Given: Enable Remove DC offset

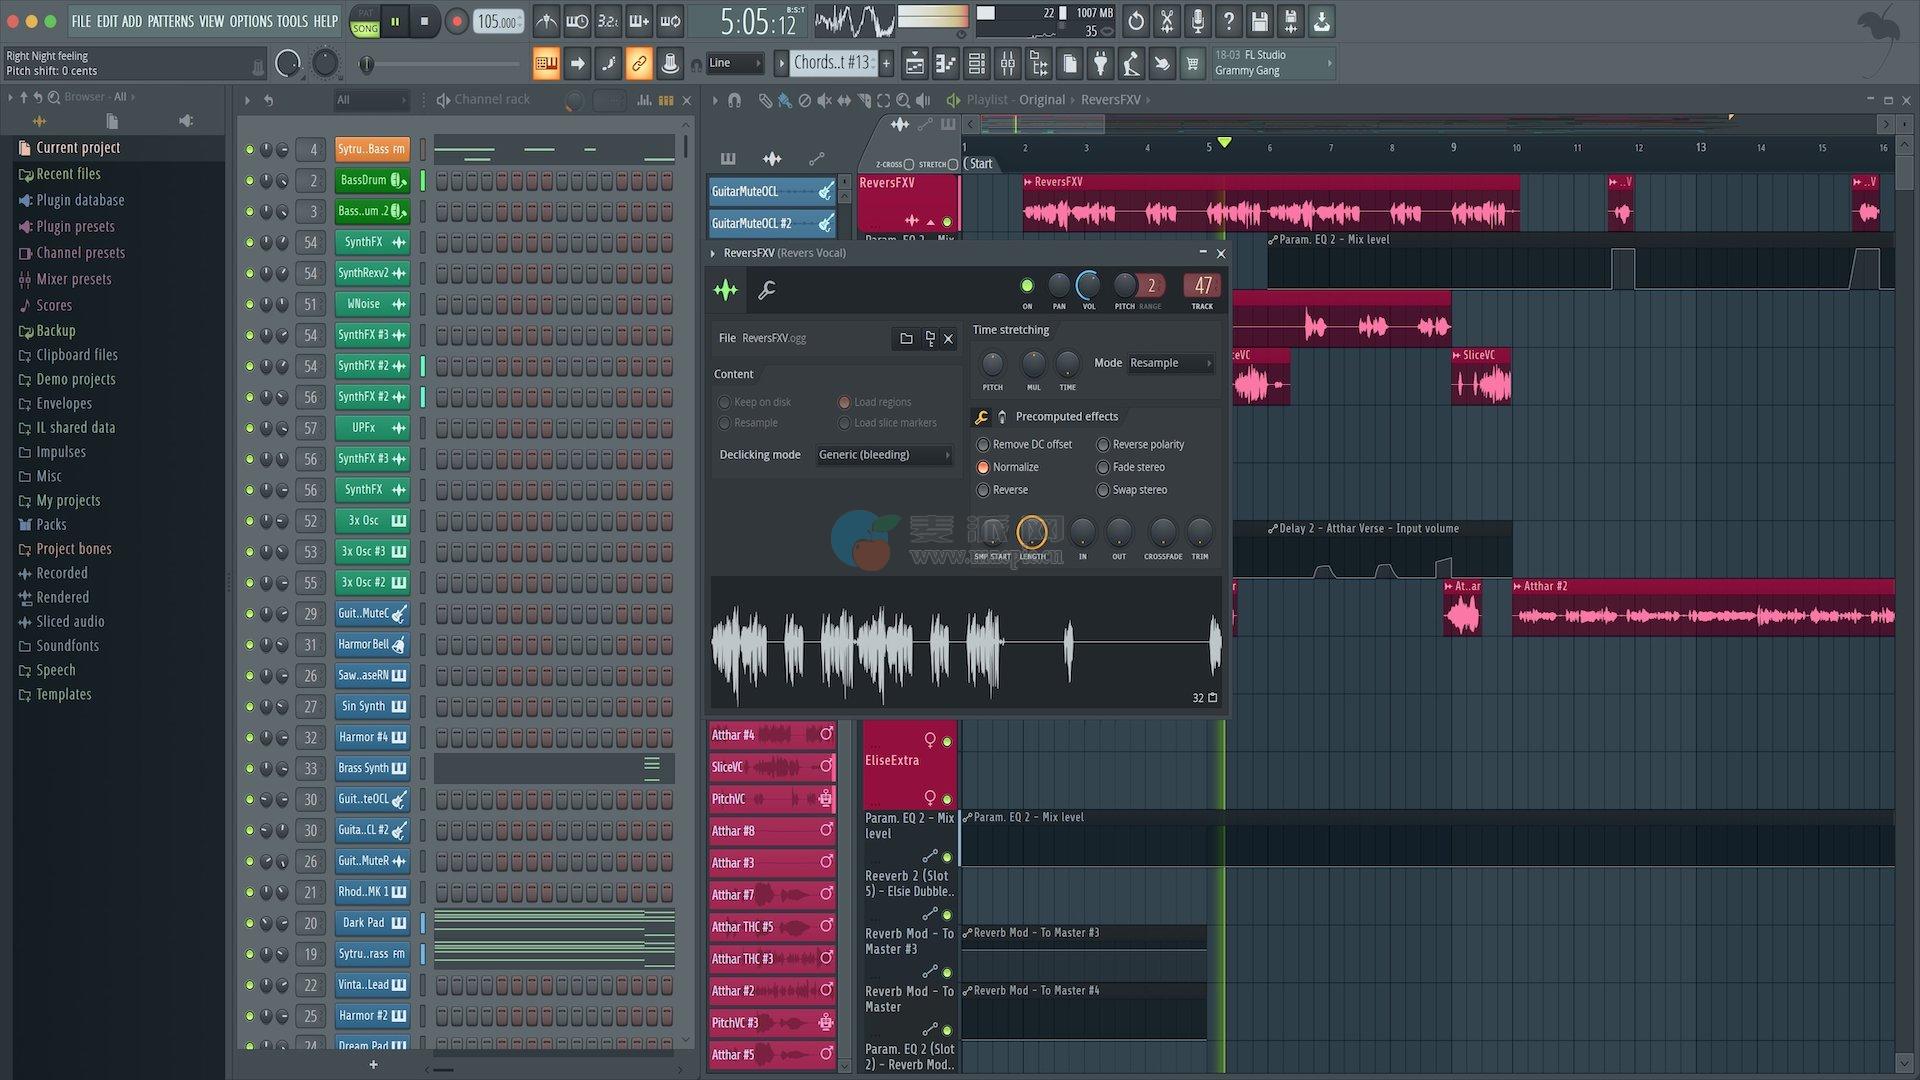Looking at the screenshot, I should pyautogui.click(x=983, y=444).
